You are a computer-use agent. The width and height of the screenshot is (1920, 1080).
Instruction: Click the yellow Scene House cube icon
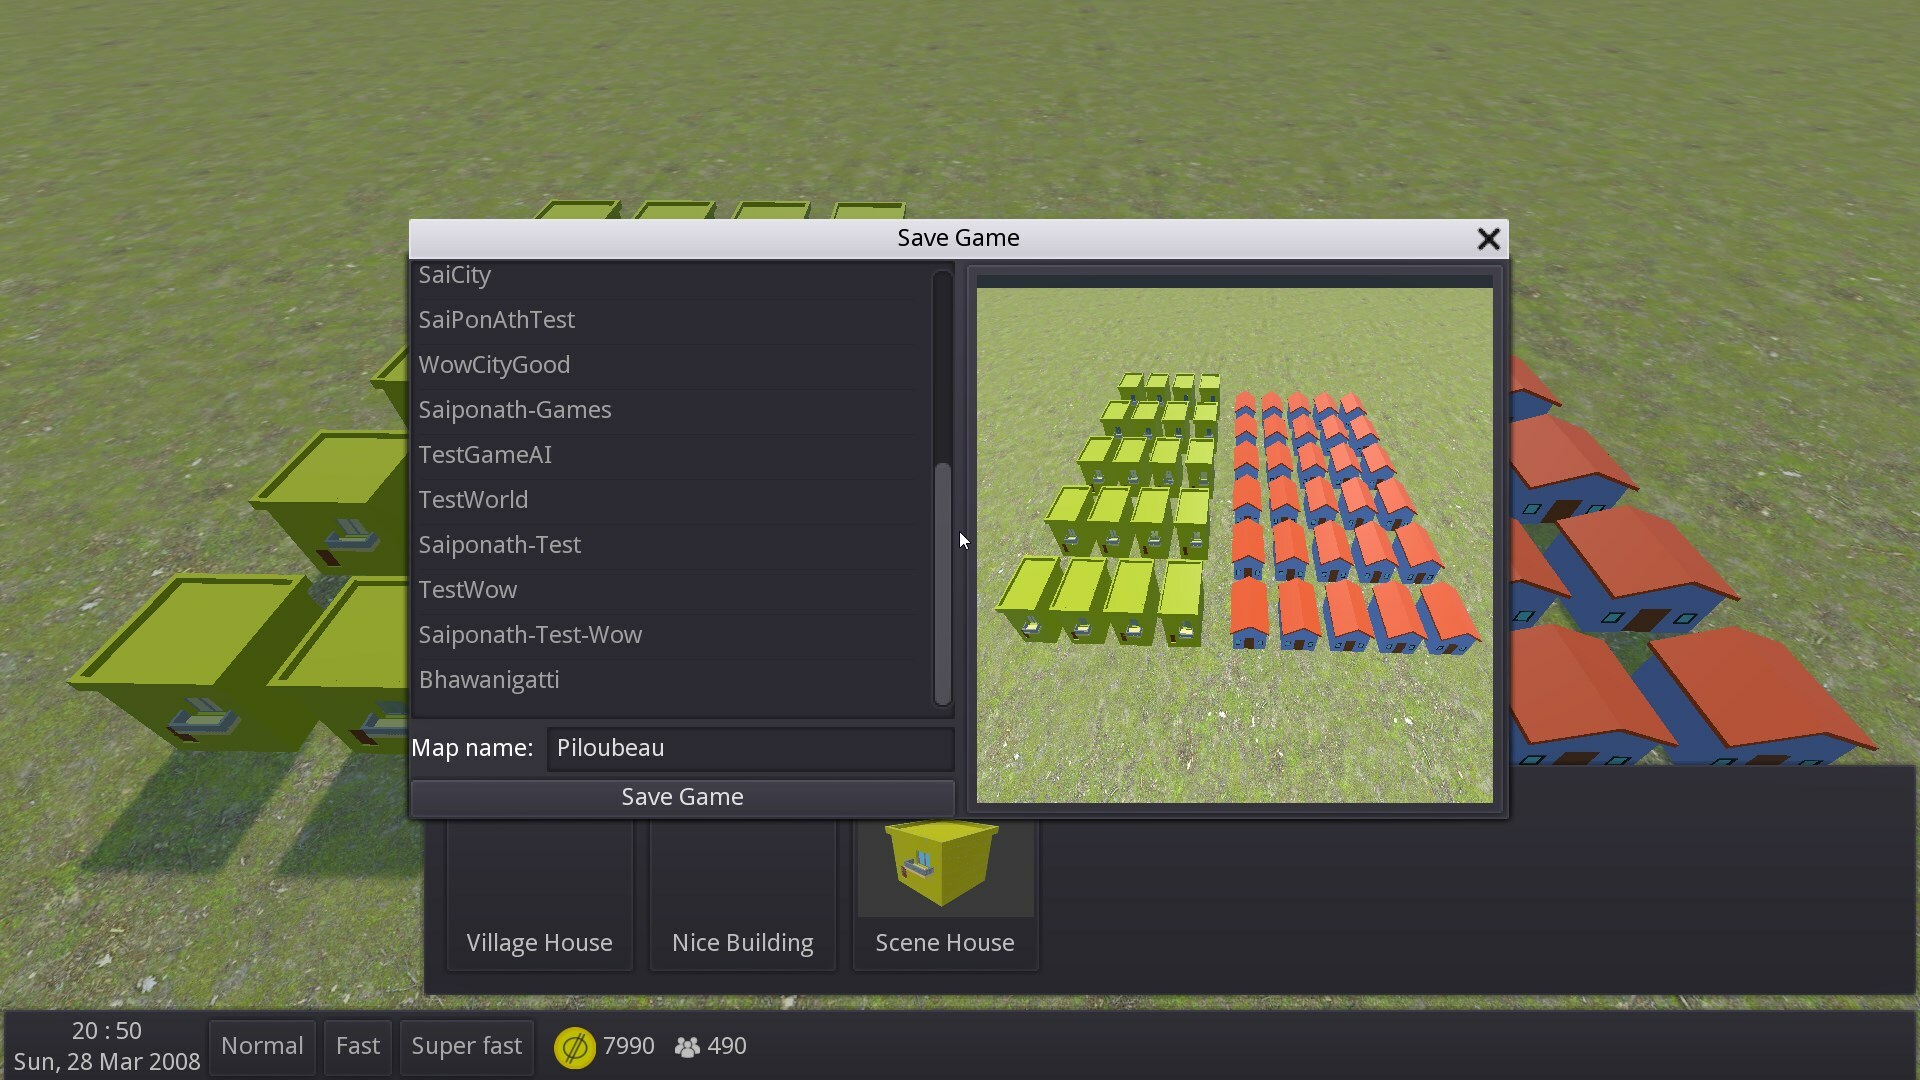tap(944, 864)
